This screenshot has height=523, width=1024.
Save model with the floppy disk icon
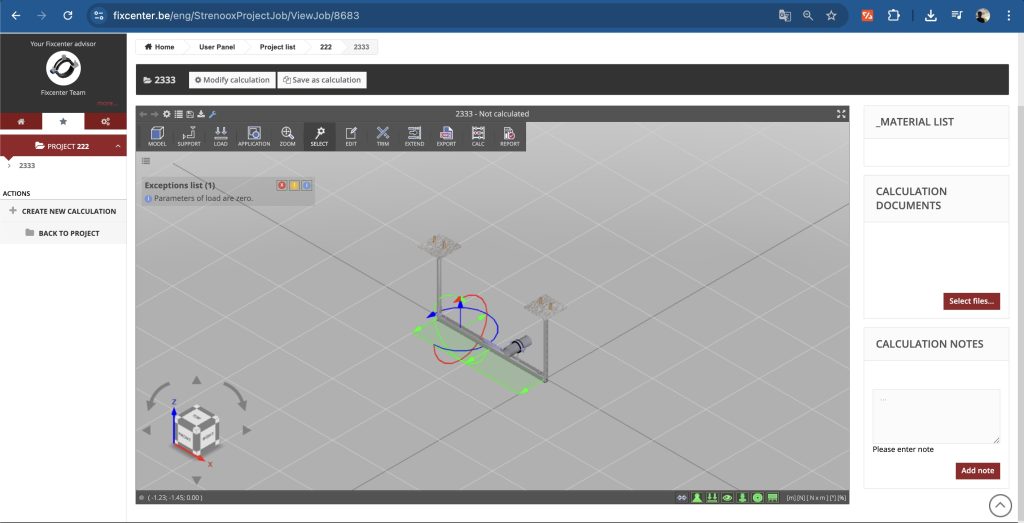(190, 114)
